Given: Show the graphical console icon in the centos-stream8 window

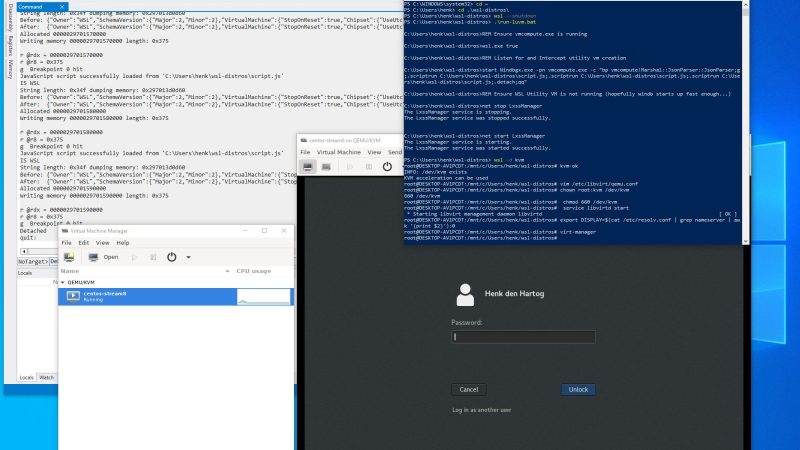Looking at the screenshot, I should click(x=308, y=166).
